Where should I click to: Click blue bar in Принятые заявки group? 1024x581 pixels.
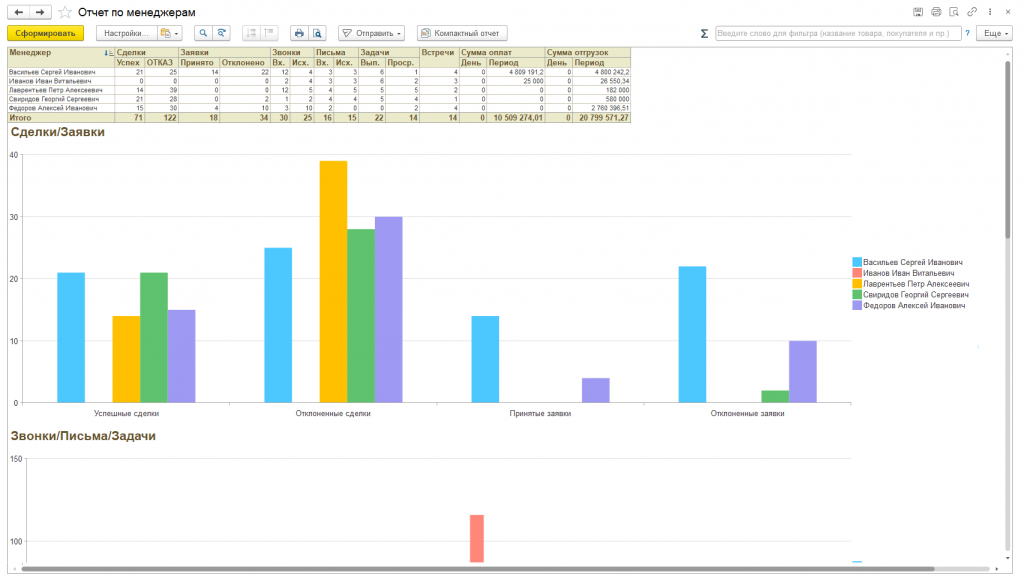point(485,359)
